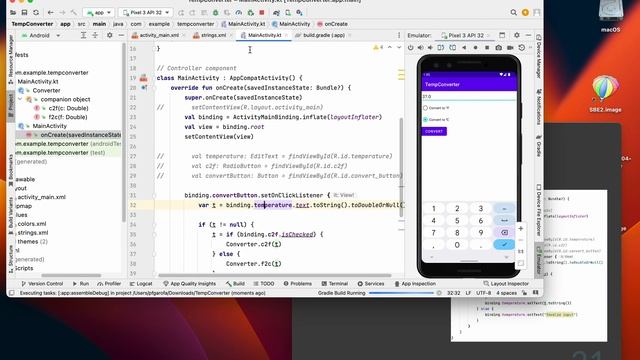Open the Android project view dropdown
This screenshot has height=360, width=640.
[x=40, y=36]
